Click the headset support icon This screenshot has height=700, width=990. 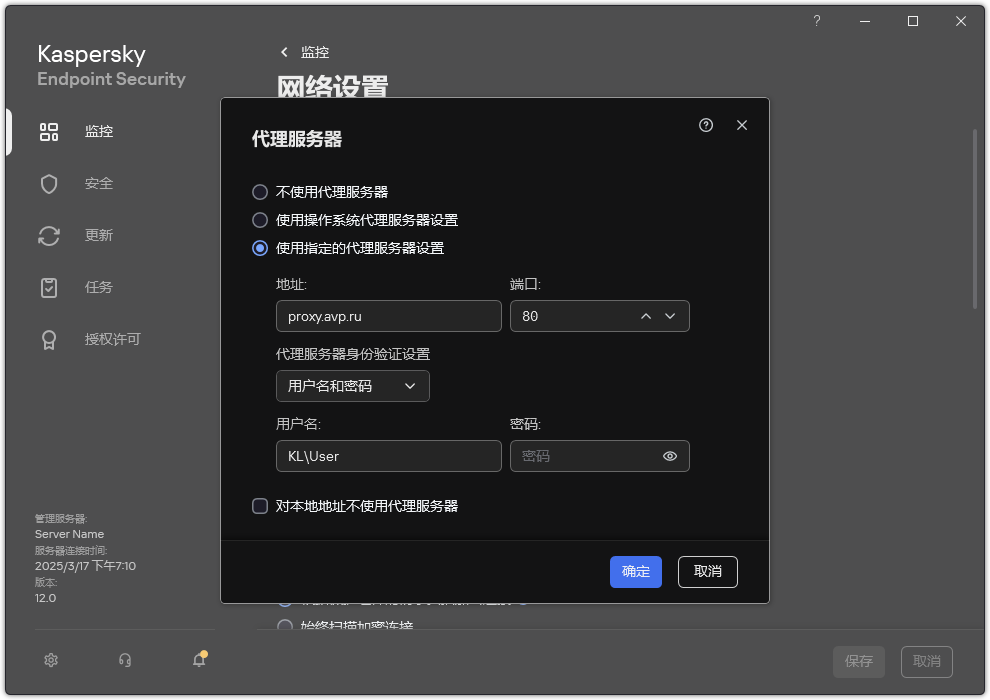(124, 660)
